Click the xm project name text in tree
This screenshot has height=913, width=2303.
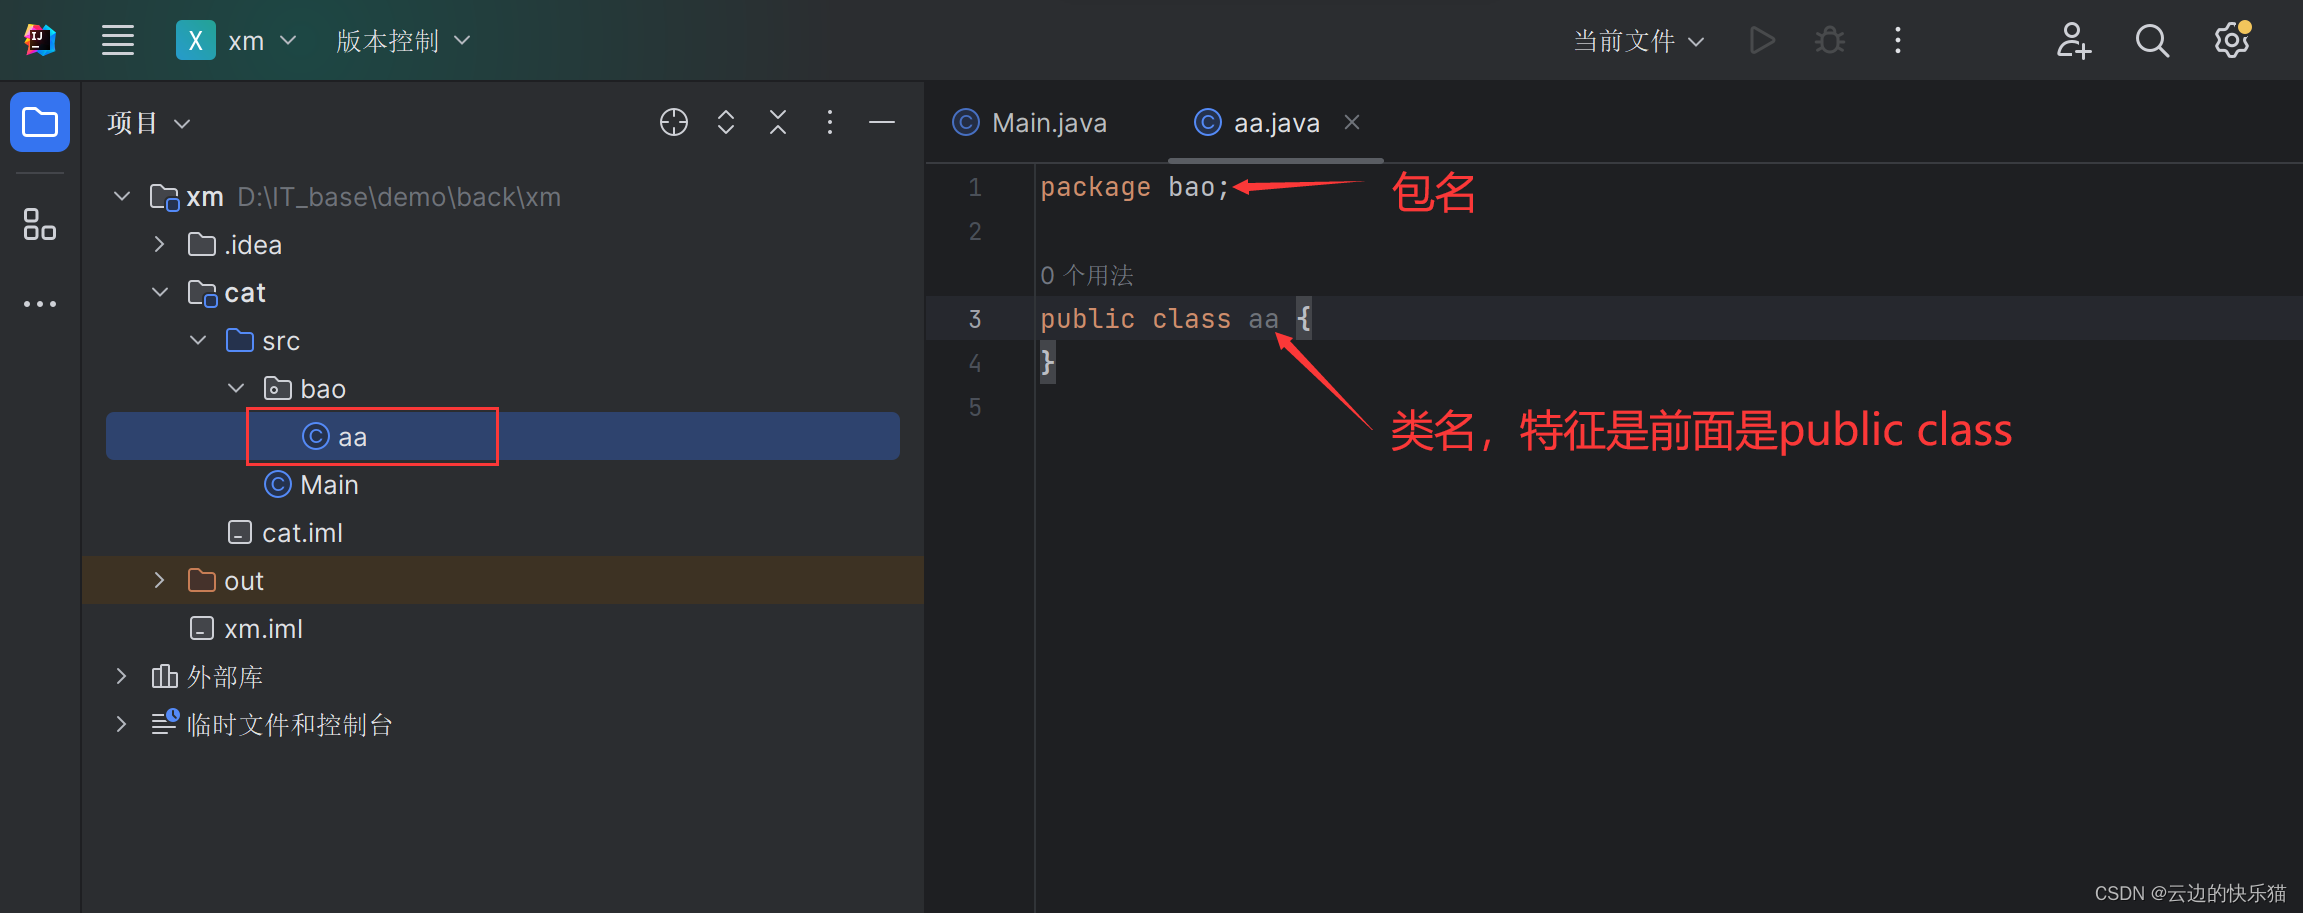pyautogui.click(x=205, y=197)
